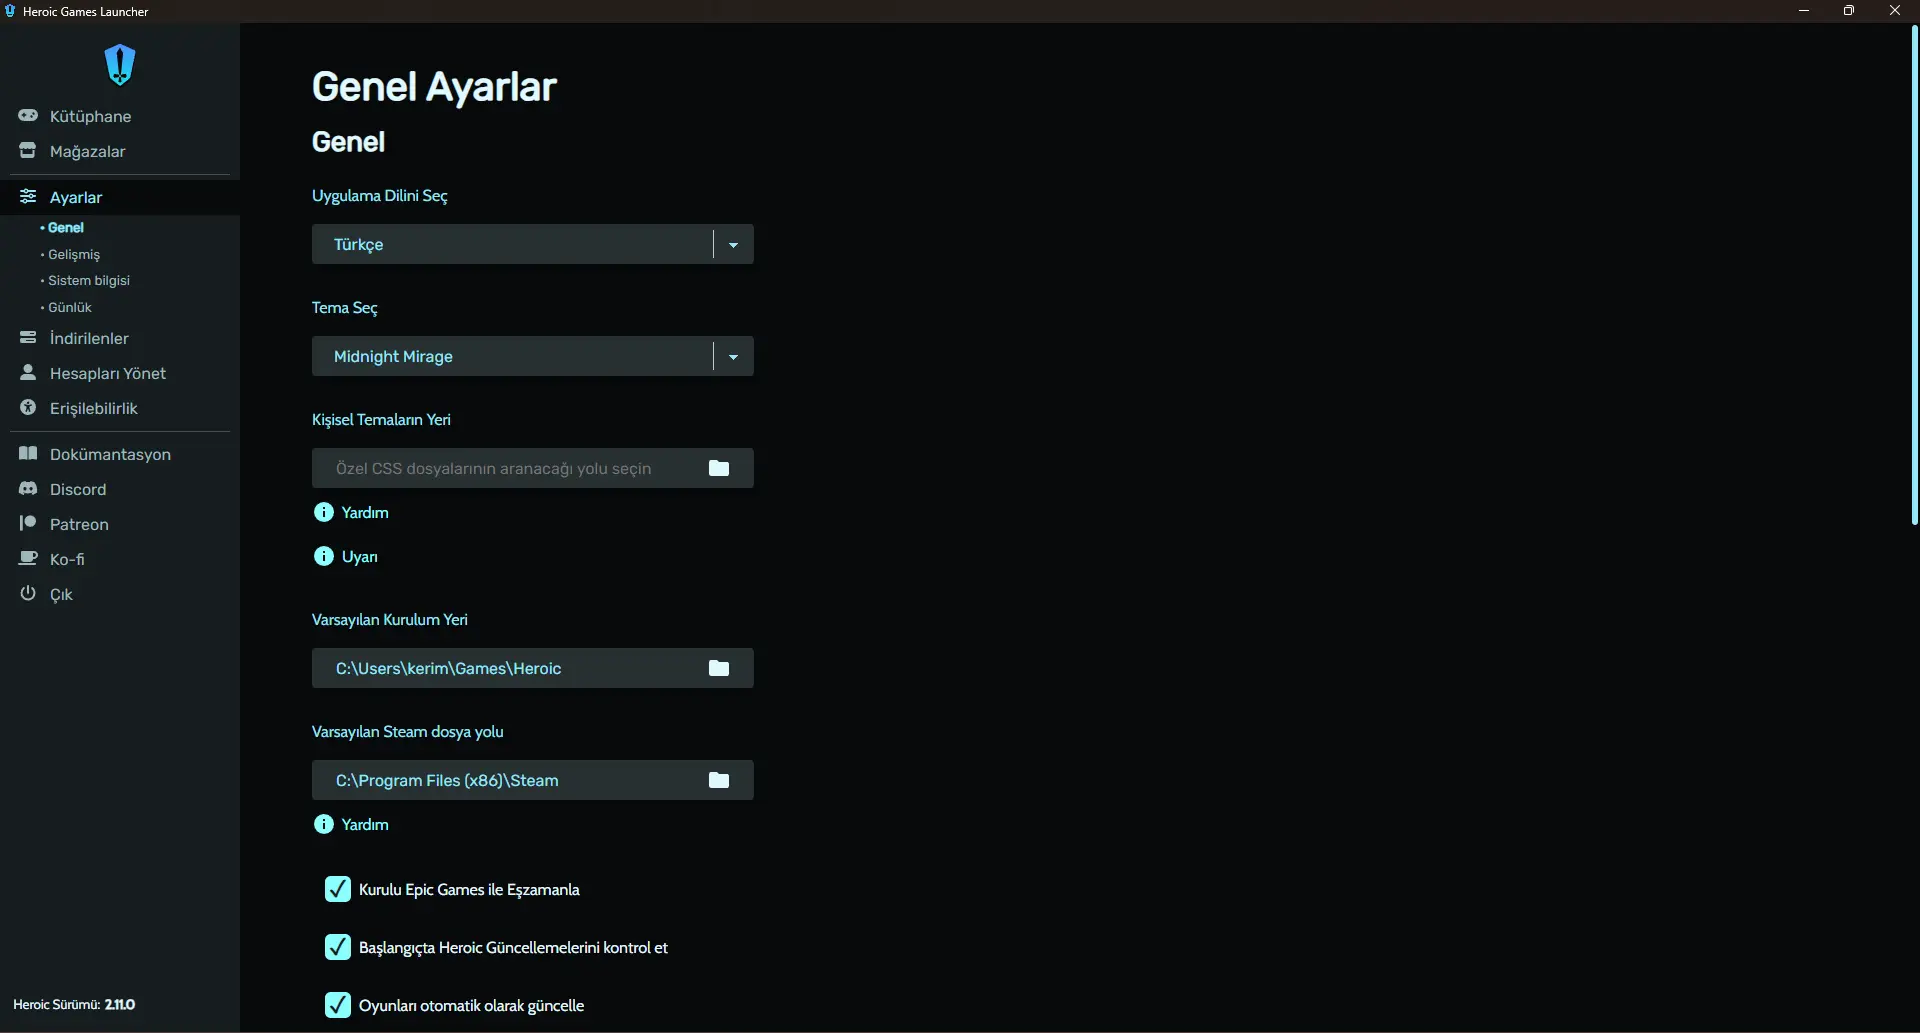This screenshot has width=1920, height=1033.
Task: Click Heroic Sürümü 2.11.0 version text
Action: 74,1004
